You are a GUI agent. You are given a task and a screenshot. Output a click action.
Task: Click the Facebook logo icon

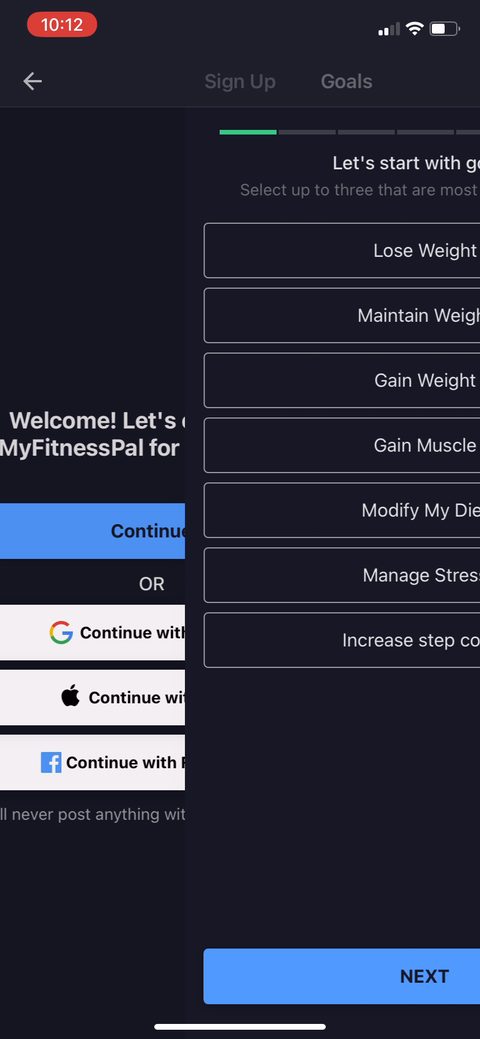pyautogui.click(x=51, y=762)
